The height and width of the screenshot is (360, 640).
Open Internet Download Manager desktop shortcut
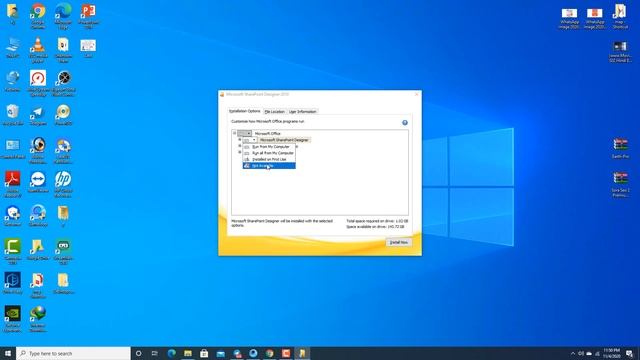(x=38, y=319)
